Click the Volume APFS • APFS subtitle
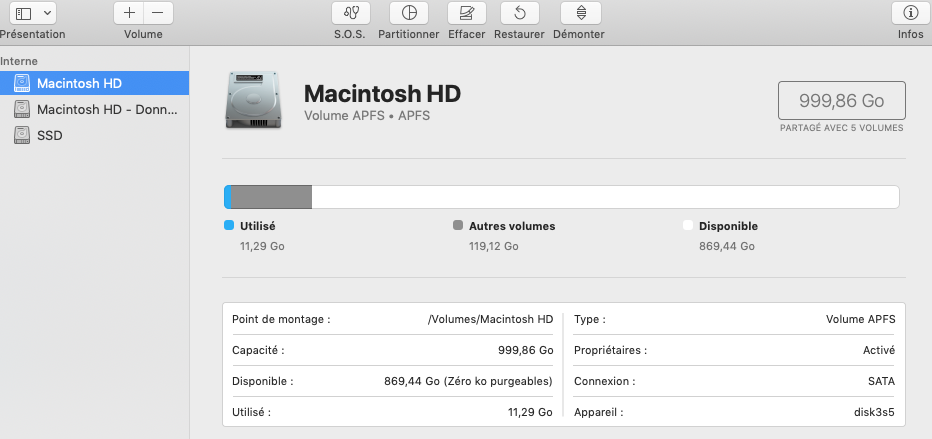The width and height of the screenshot is (932, 439). click(x=367, y=116)
